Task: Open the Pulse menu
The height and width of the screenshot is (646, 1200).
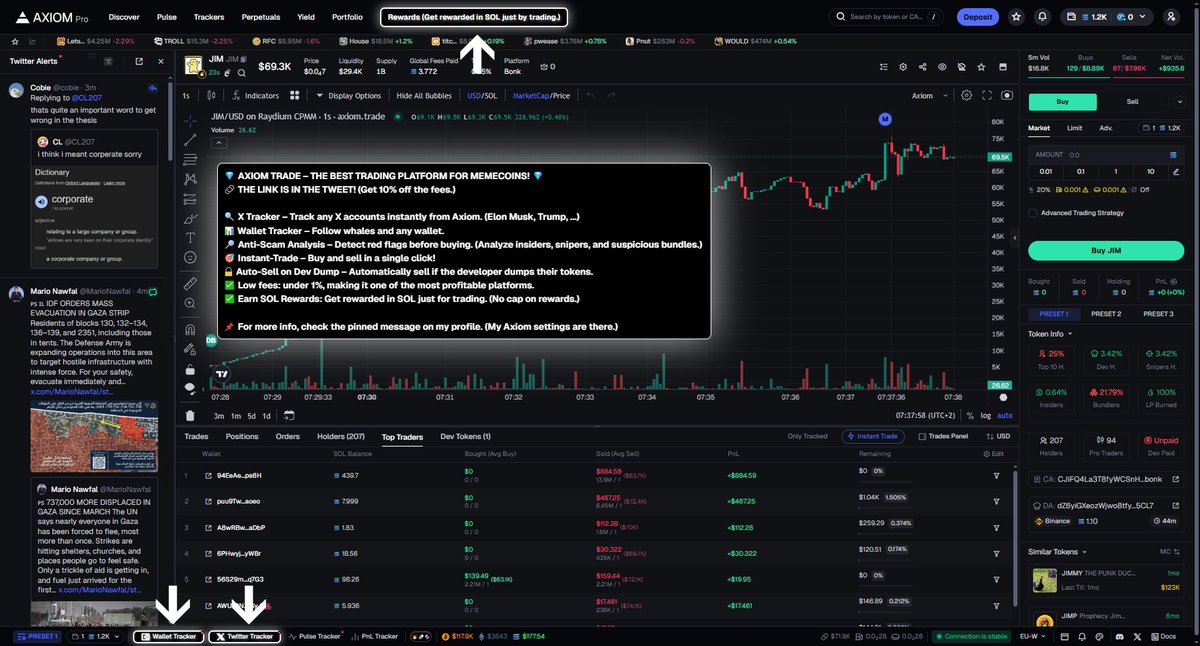Action: [x=167, y=17]
